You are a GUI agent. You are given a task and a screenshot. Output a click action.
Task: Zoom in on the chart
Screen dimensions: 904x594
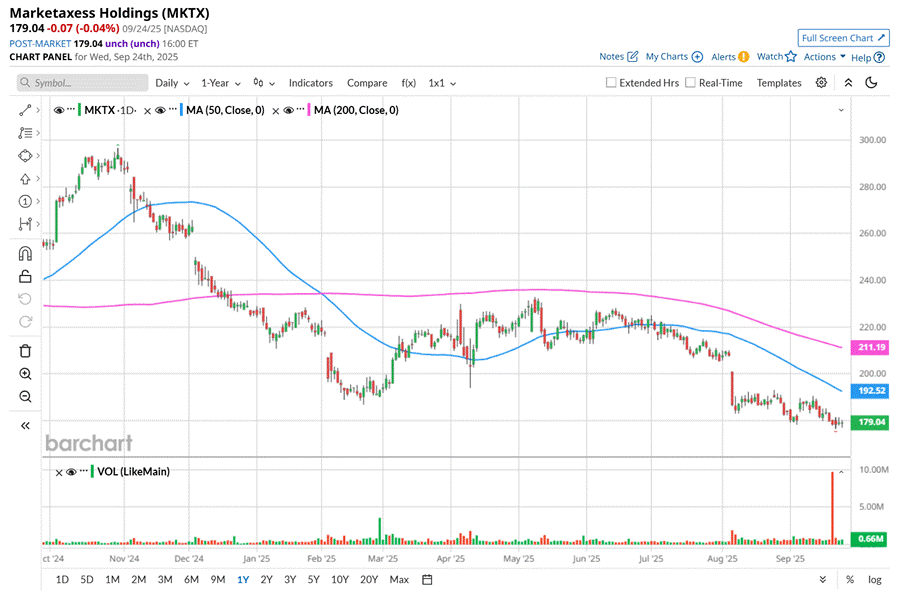[x=25, y=374]
